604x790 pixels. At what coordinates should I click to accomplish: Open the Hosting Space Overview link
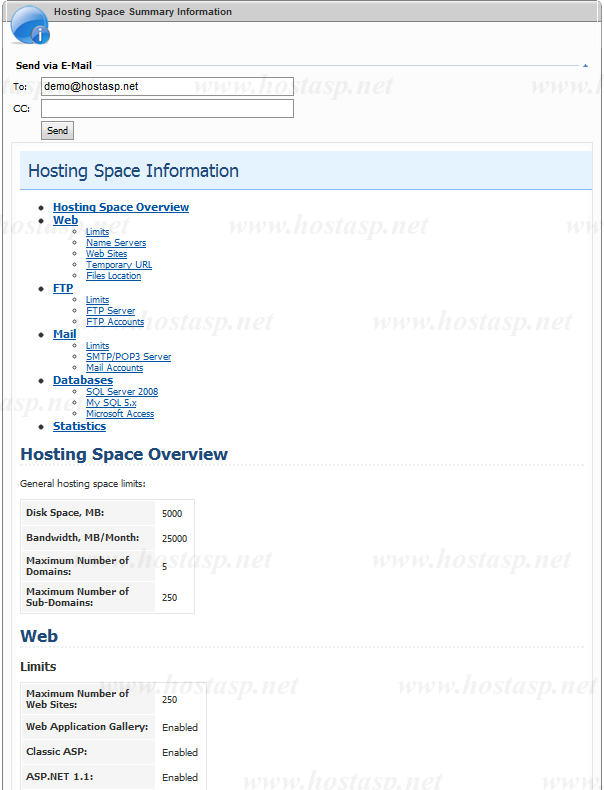click(121, 208)
